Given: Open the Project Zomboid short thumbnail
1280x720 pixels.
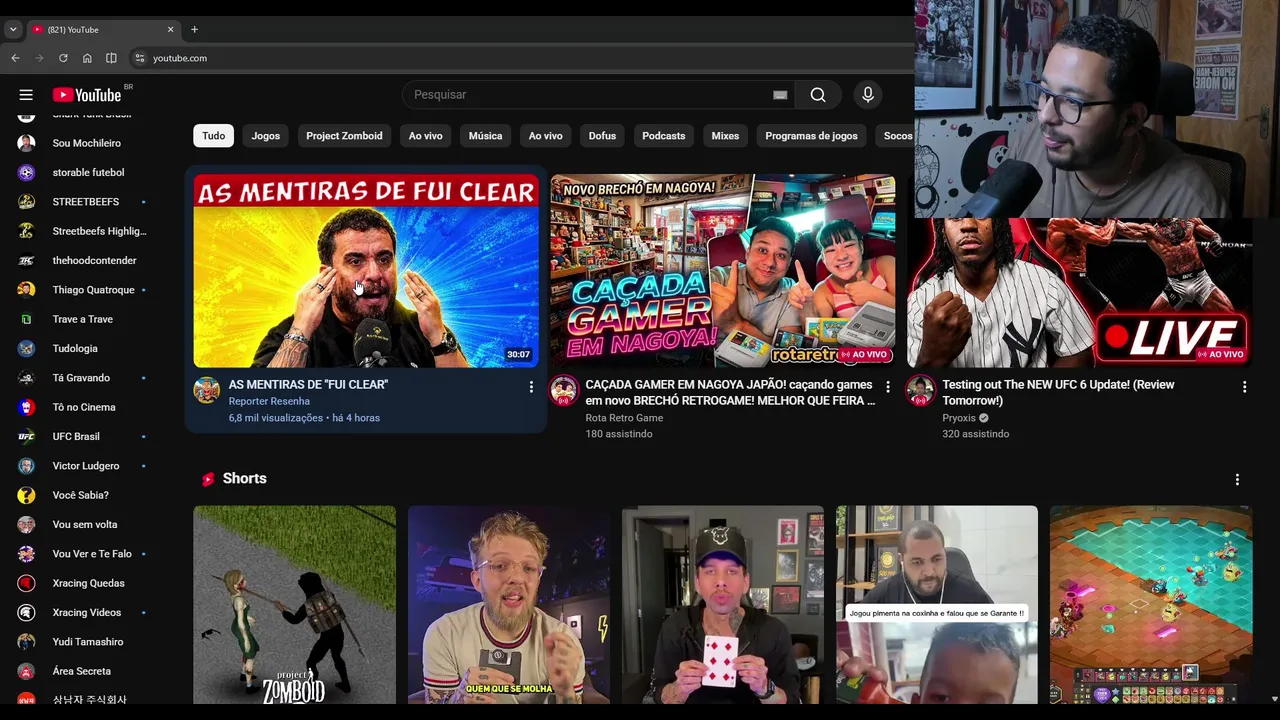Looking at the screenshot, I should 295,605.
